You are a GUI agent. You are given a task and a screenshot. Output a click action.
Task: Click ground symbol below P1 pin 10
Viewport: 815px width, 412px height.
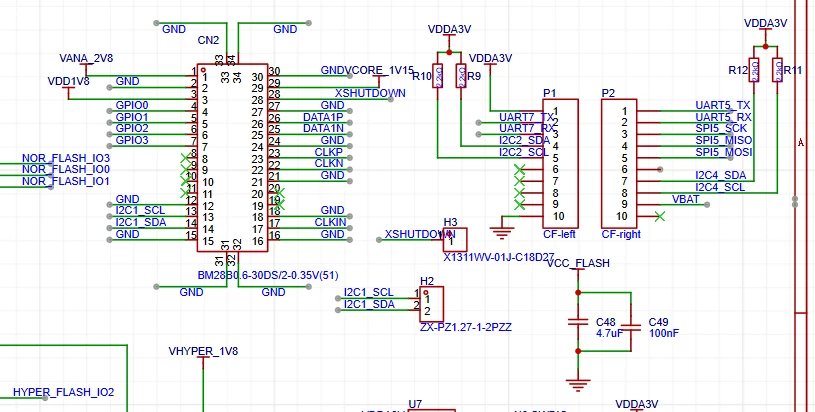click(x=502, y=231)
